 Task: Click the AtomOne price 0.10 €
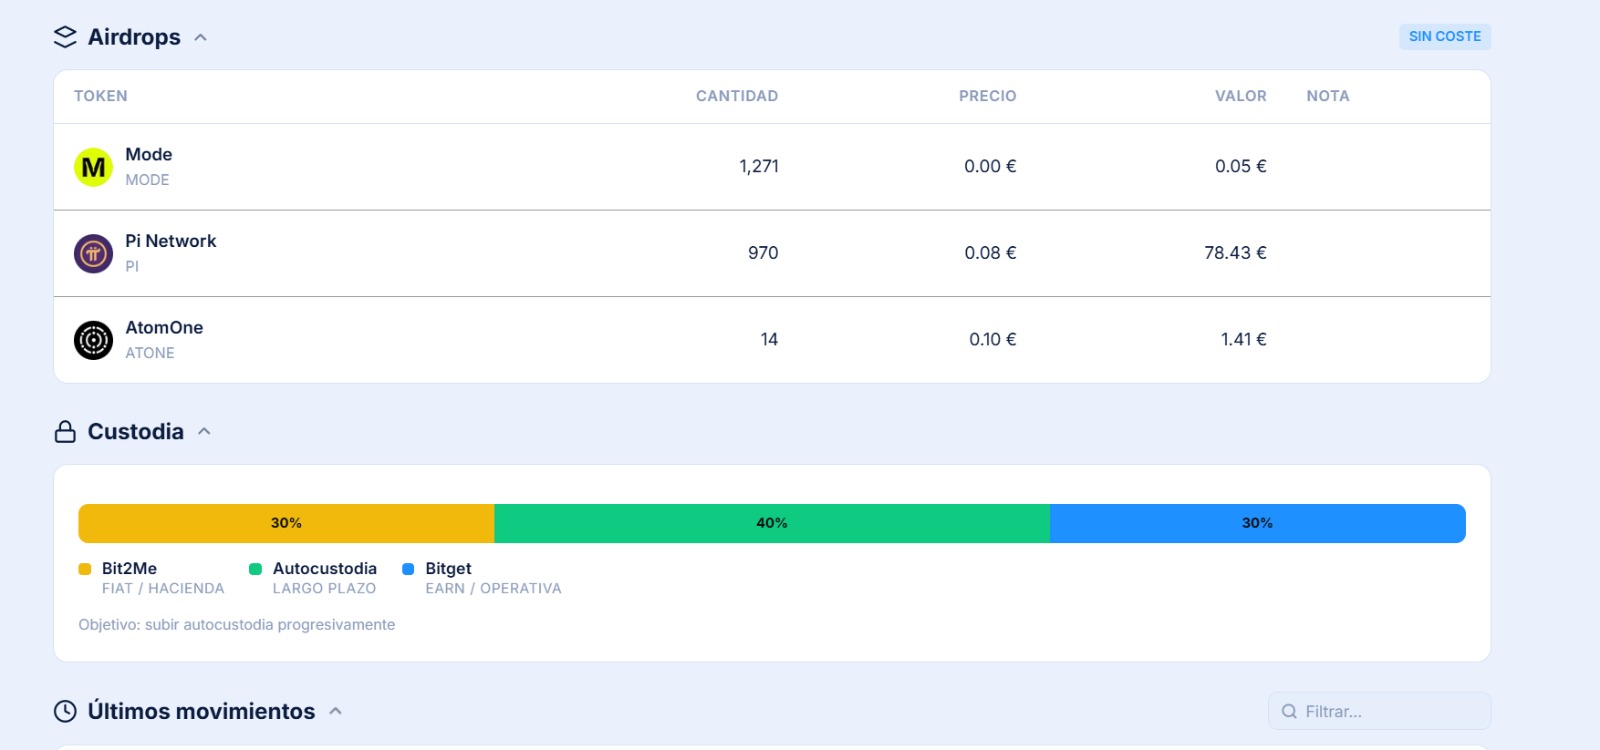click(x=993, y=339)
